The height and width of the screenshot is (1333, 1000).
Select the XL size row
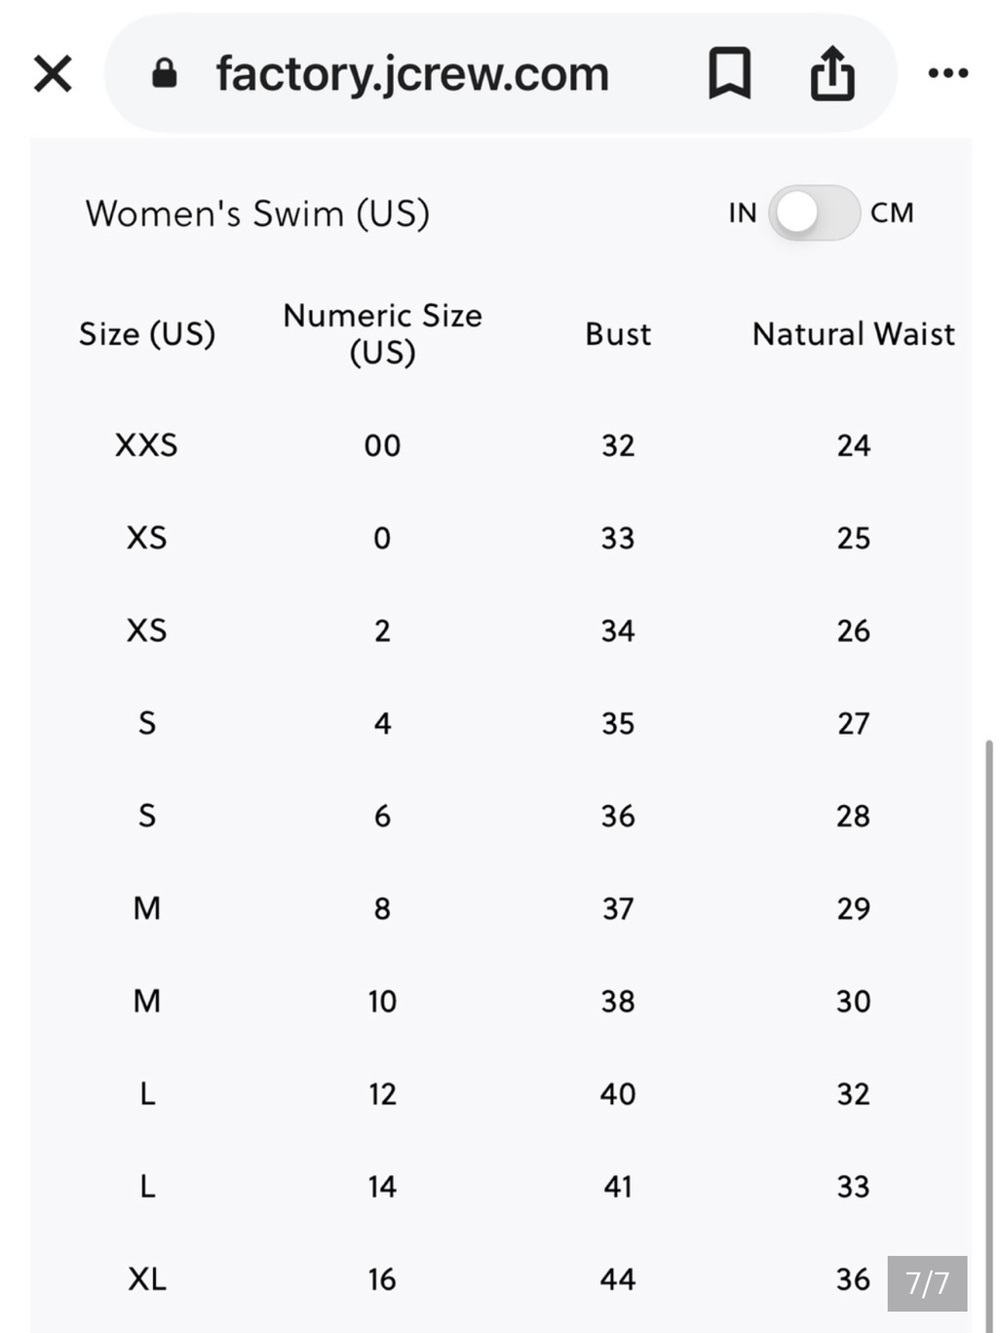500,1279
